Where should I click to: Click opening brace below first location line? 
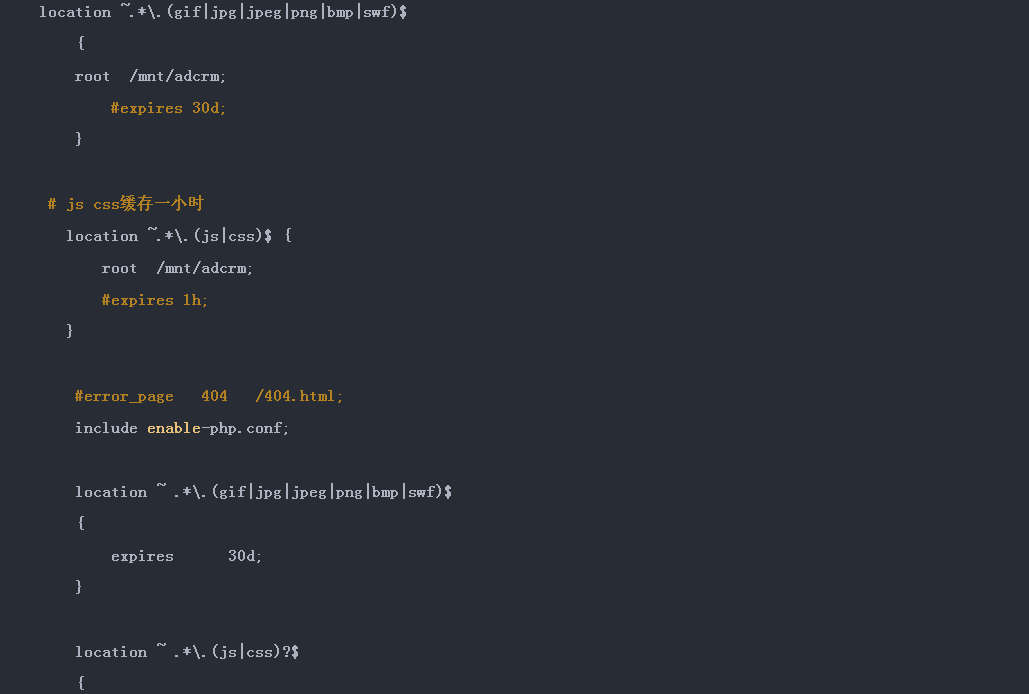81,43
